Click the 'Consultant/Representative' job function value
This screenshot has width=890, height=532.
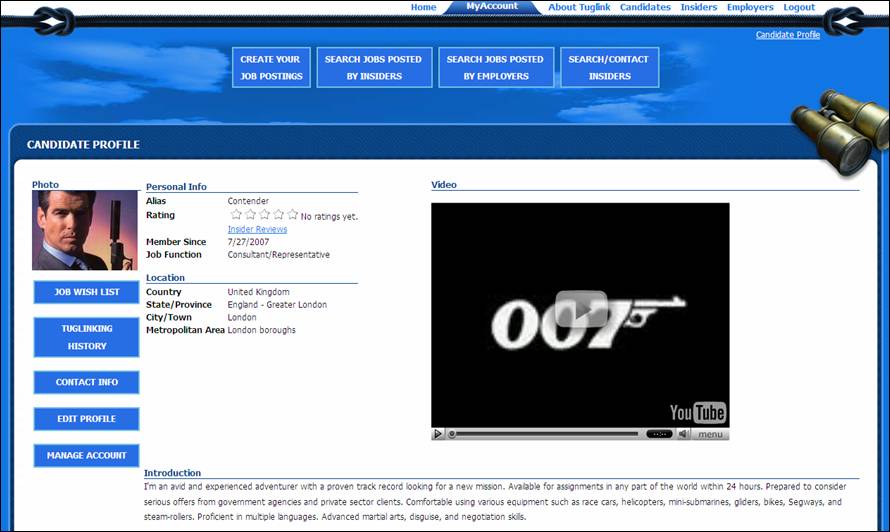coord(279,255)
